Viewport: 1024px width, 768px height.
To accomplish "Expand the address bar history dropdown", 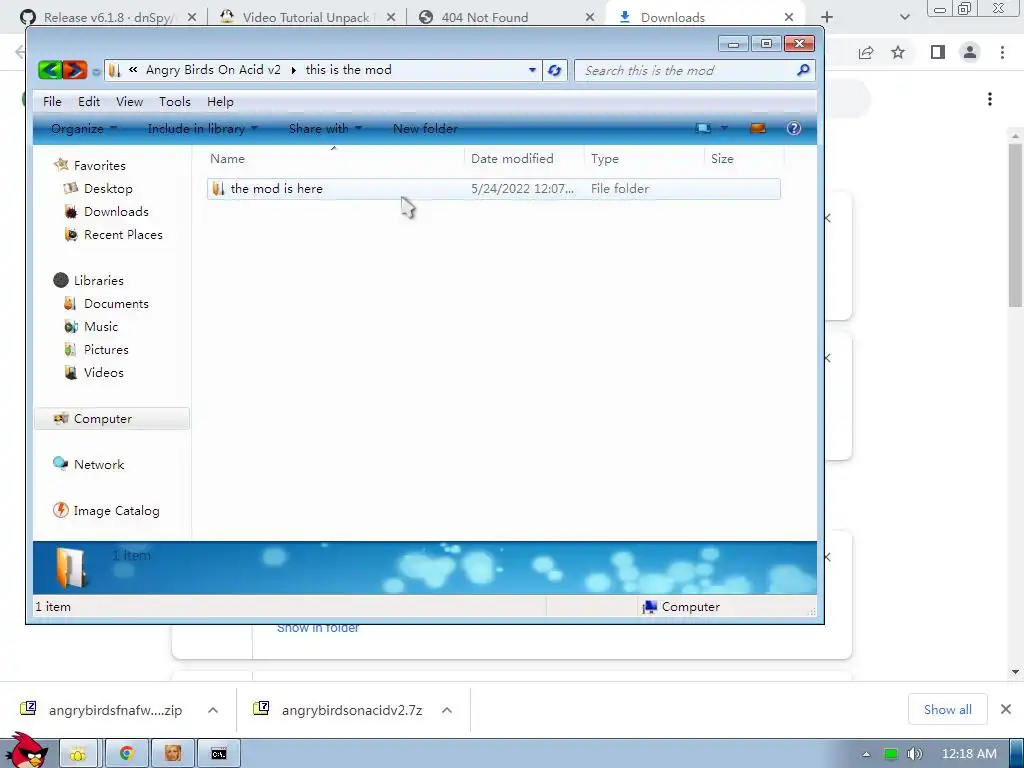I will point(532,71).
